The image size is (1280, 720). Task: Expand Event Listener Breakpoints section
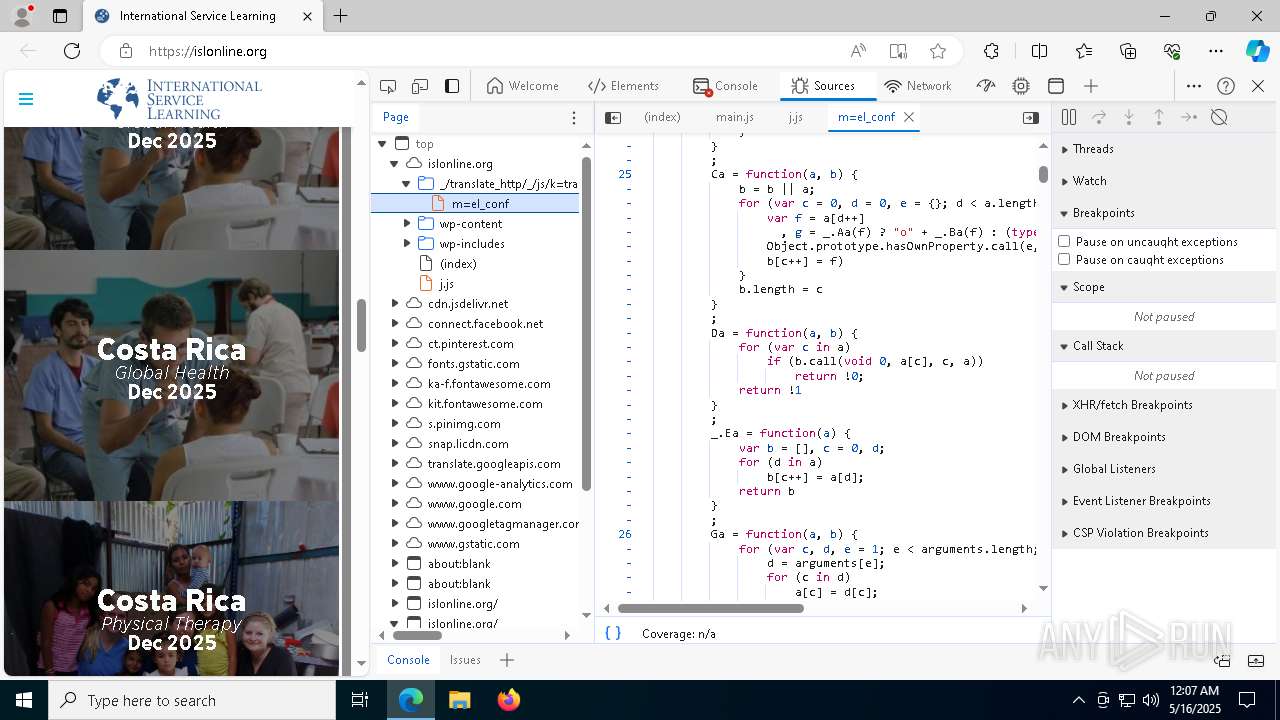pyautogui.click(x=1164, y=501)
